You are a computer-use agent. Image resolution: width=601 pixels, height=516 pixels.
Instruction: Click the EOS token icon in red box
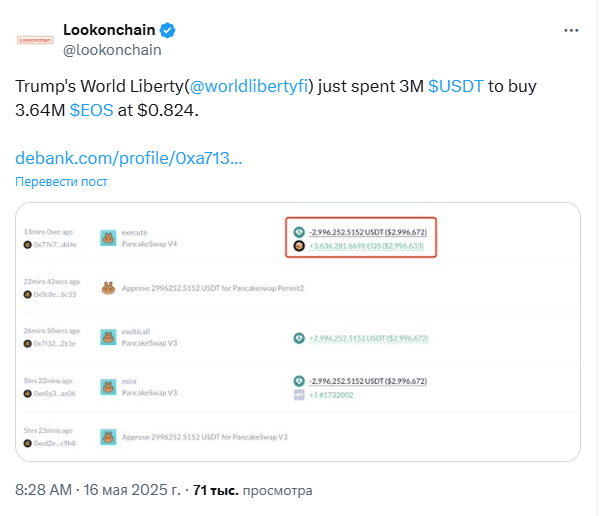click(299, 246)
